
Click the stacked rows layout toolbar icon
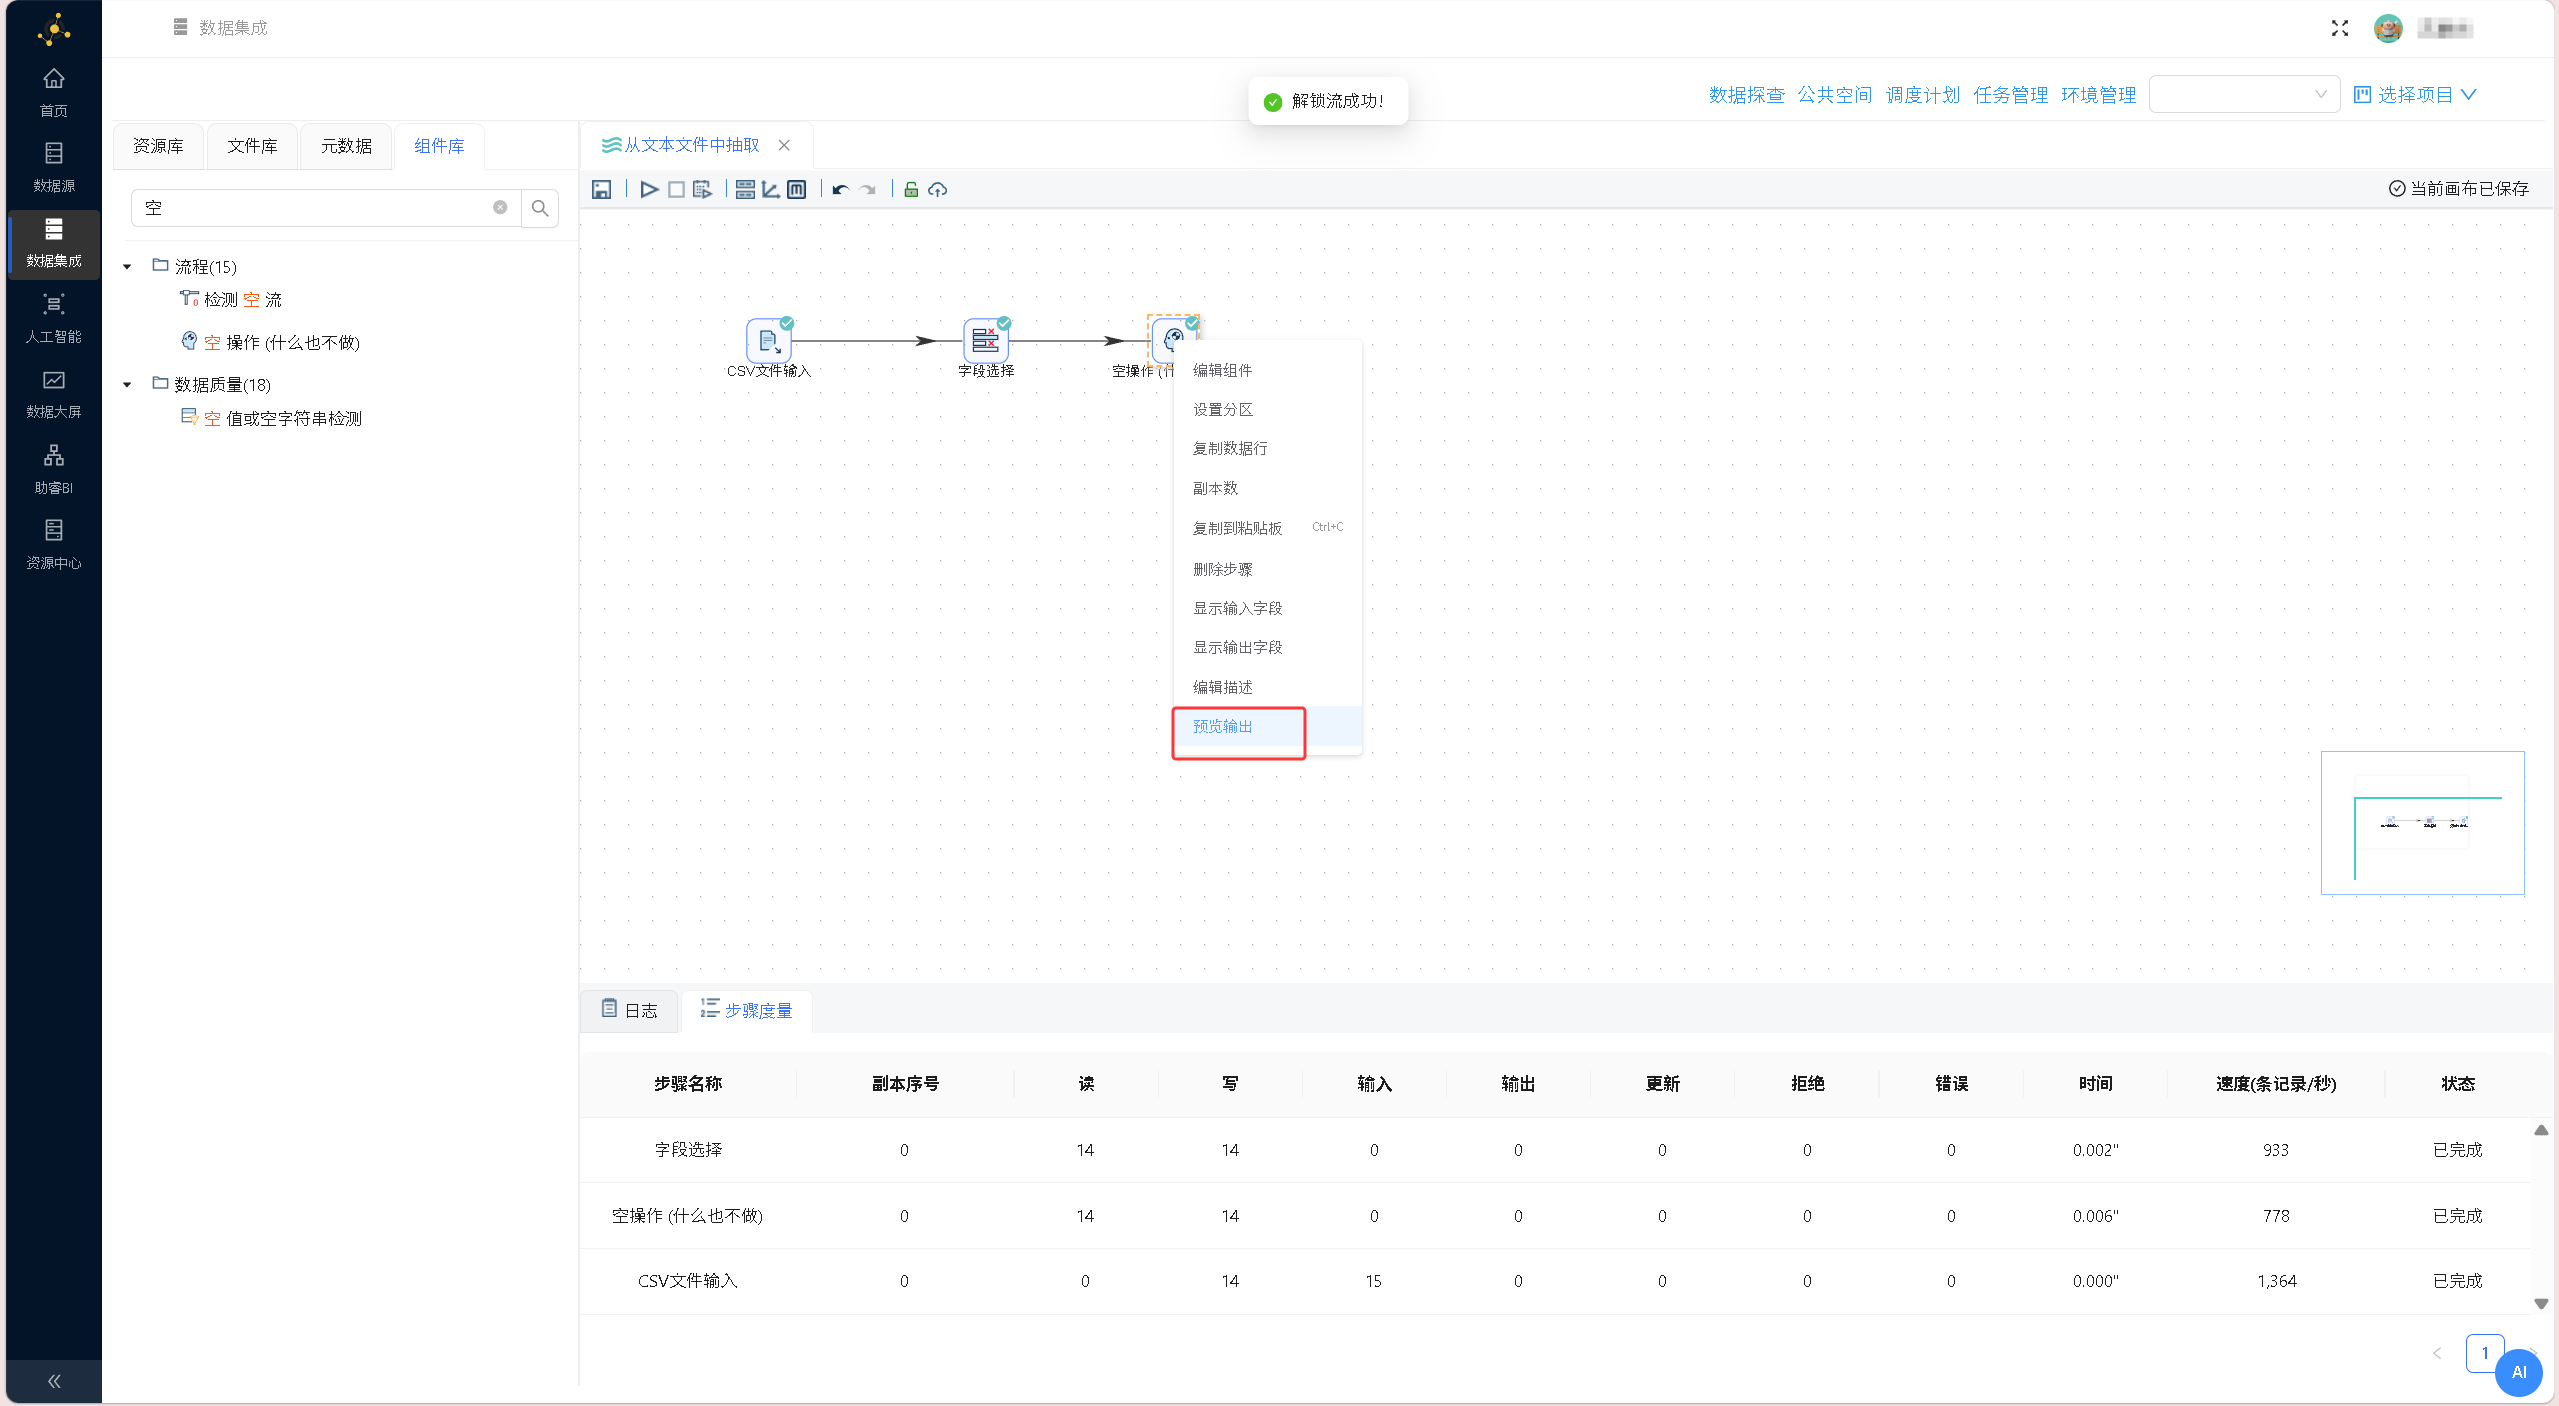745,189
